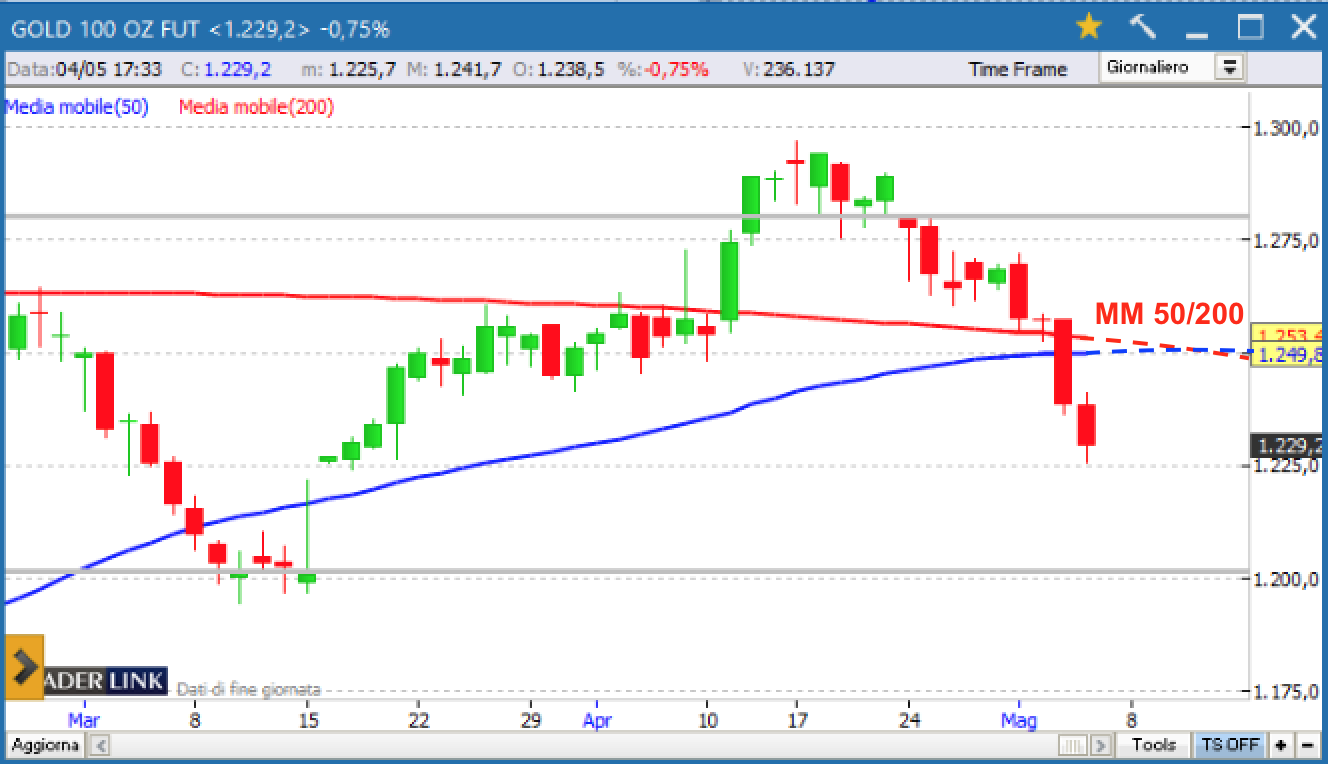The height and width of the screenshot is (764, 1328).
Task: Click the MM 50/200 annotation label
Action: coord(1170,313)
